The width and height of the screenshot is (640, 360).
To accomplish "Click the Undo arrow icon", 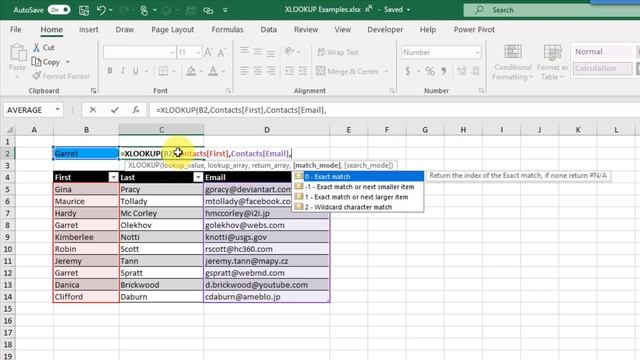I will pyautogui.click(x=101, y=10).
